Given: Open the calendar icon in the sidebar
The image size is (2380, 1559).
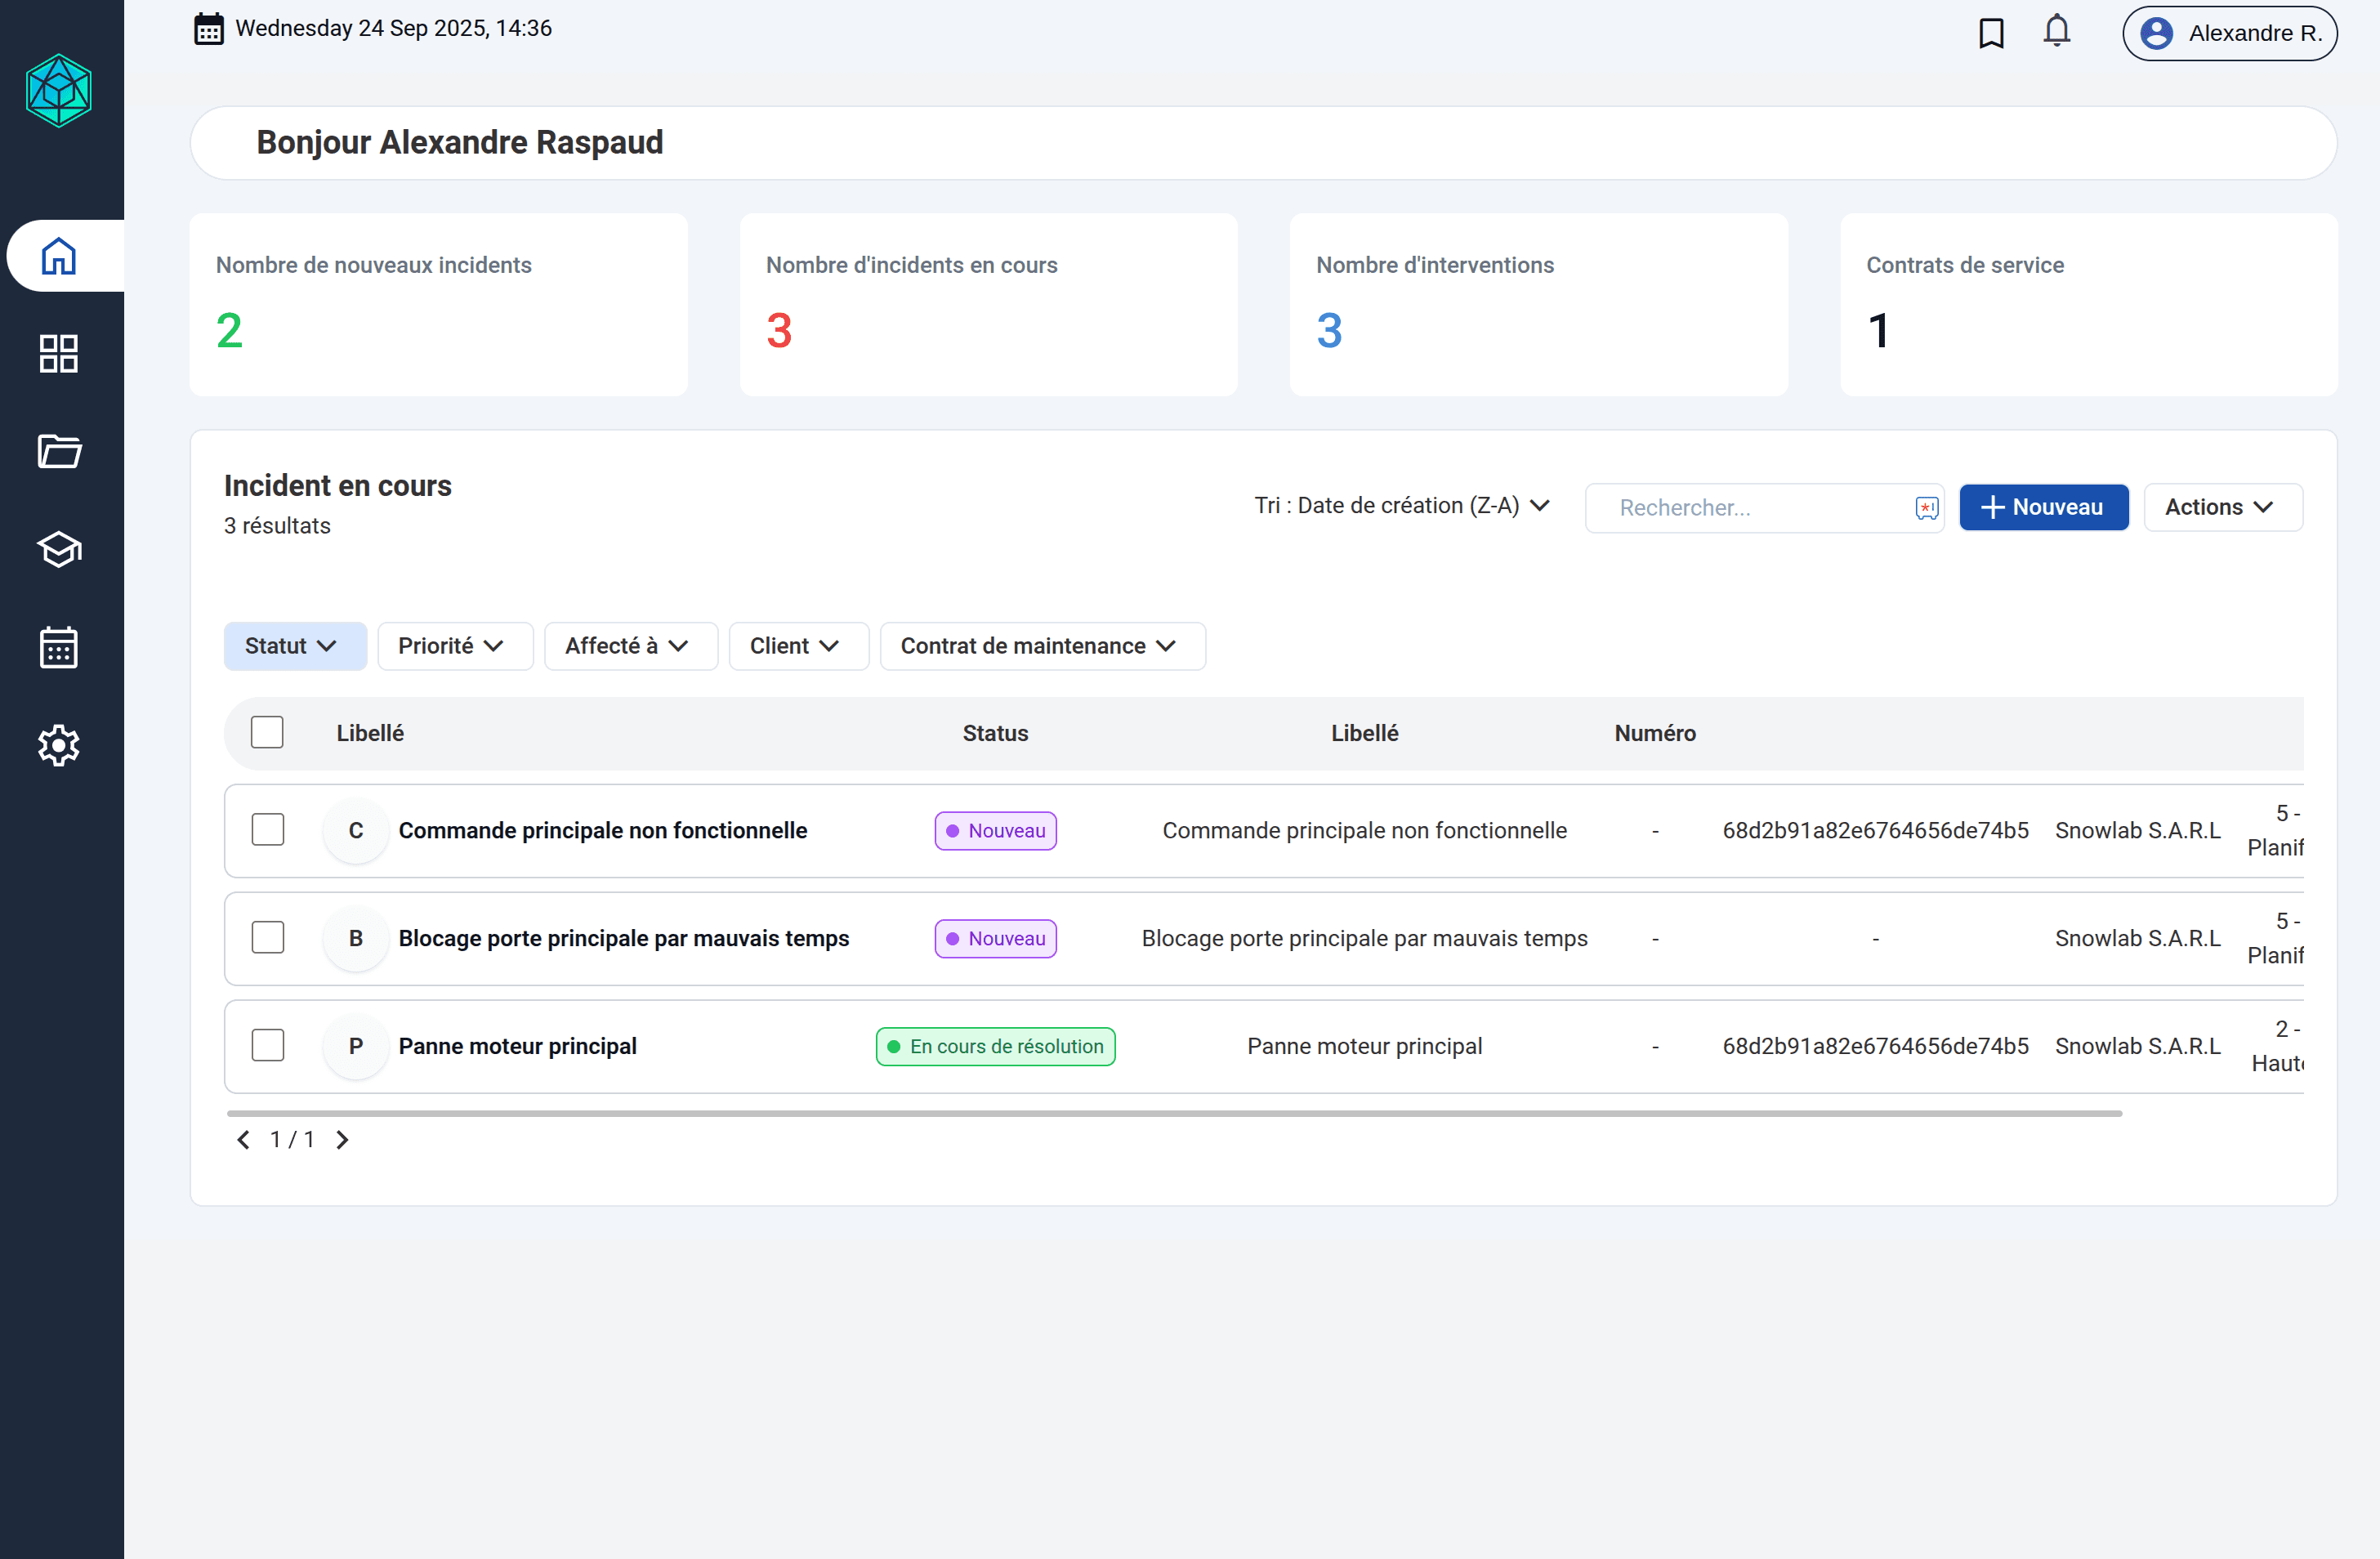Looking at the screenshot, I should pyautogui.click(x=59, y=648).
